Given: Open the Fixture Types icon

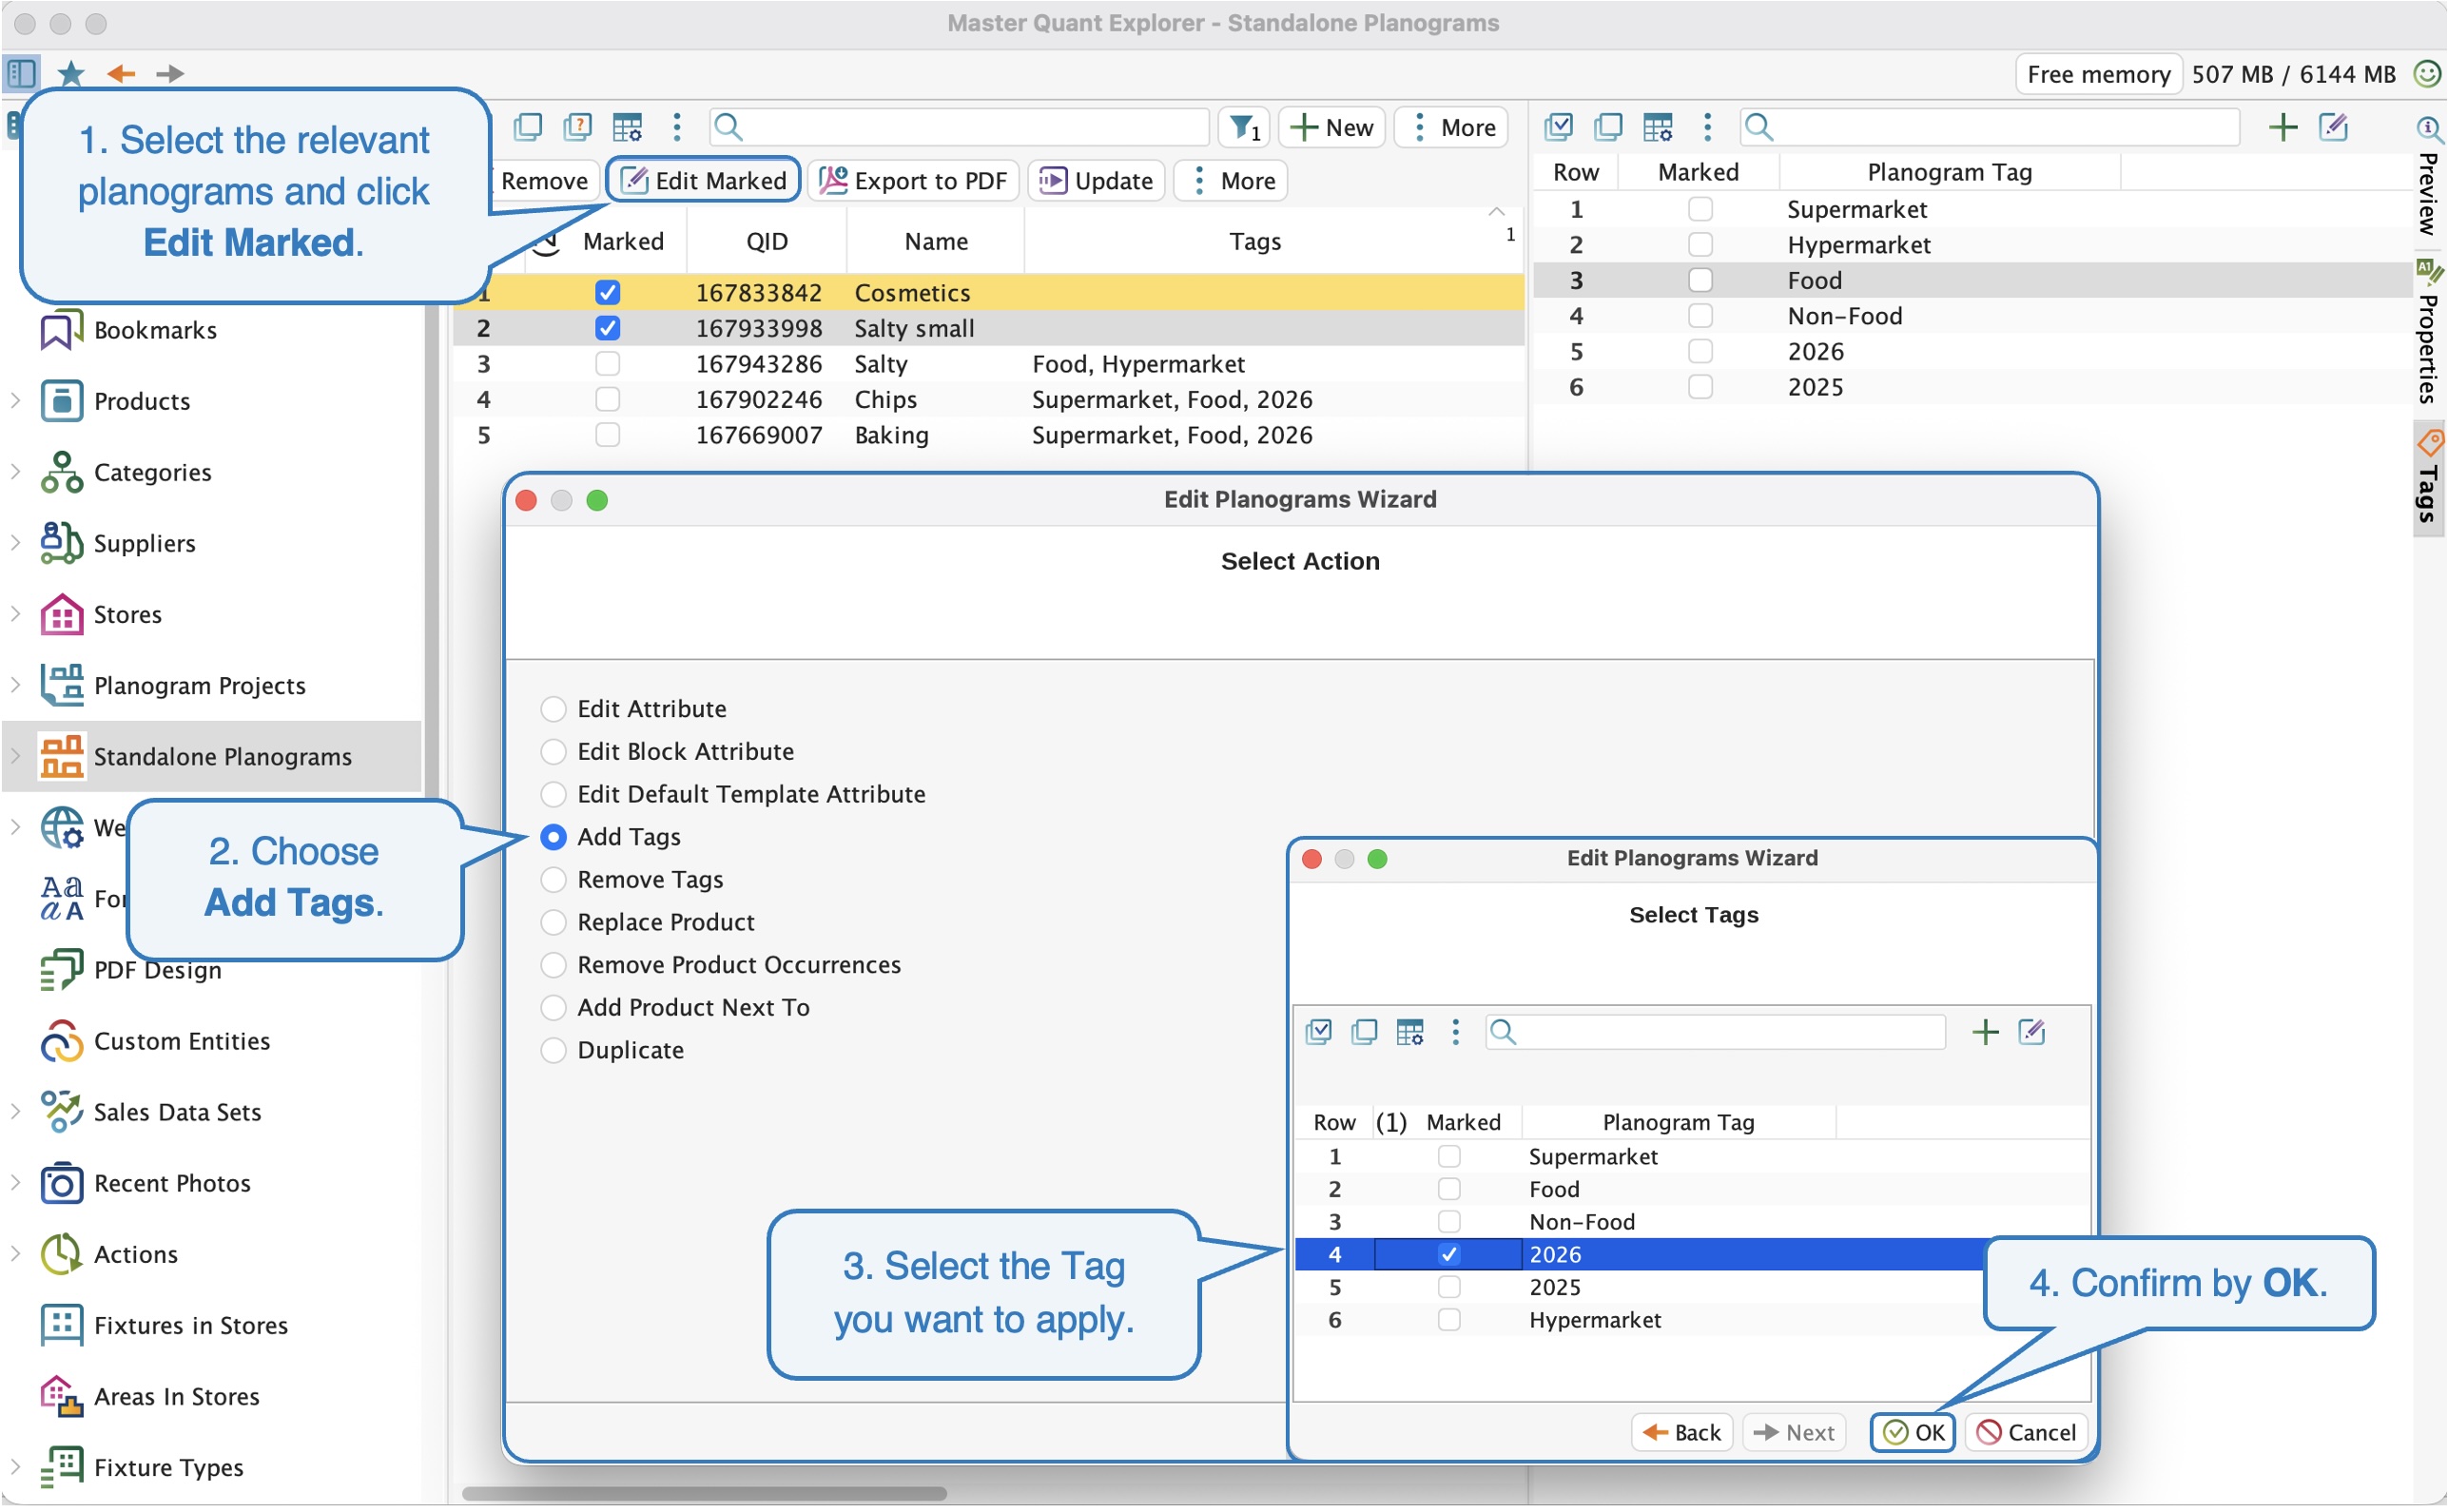Looking at the screenshot, I should pyautogui.click(x=61, y=1467).
